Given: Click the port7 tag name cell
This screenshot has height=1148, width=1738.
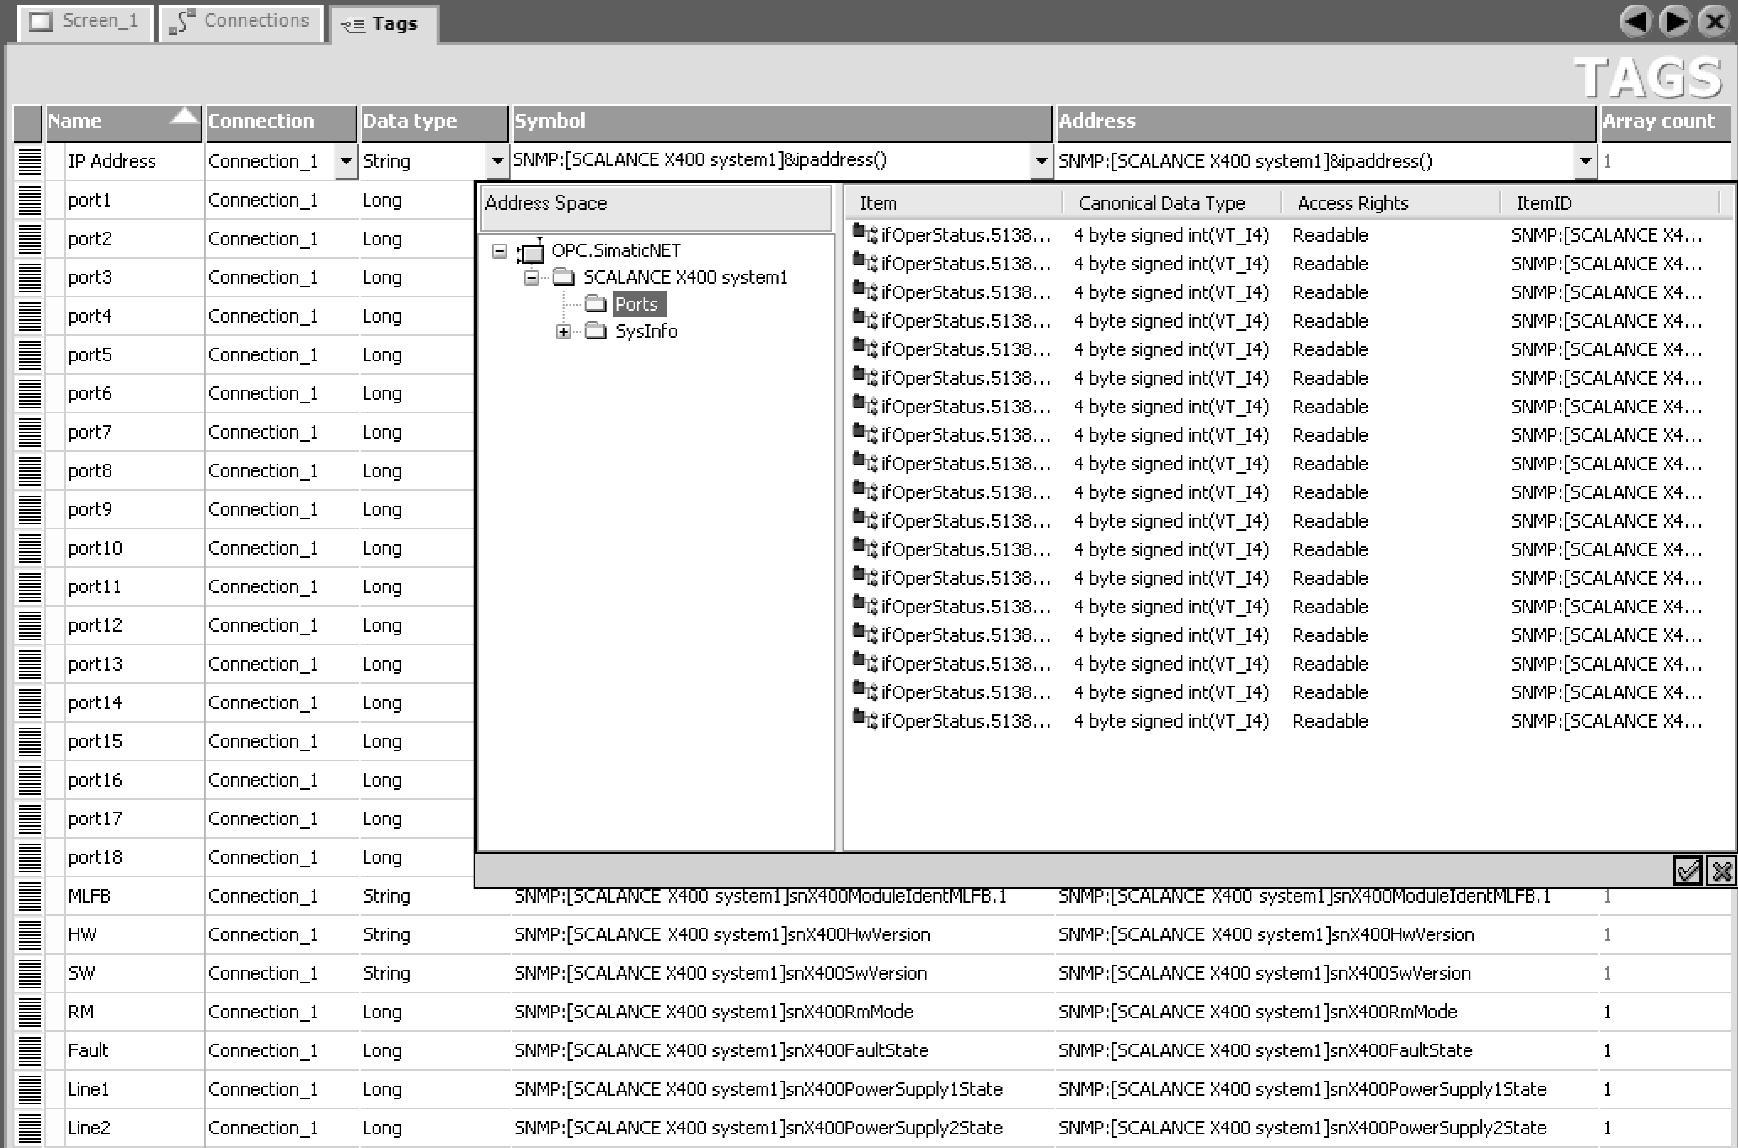Looking at the screenshot, I should tap(133, 432).
